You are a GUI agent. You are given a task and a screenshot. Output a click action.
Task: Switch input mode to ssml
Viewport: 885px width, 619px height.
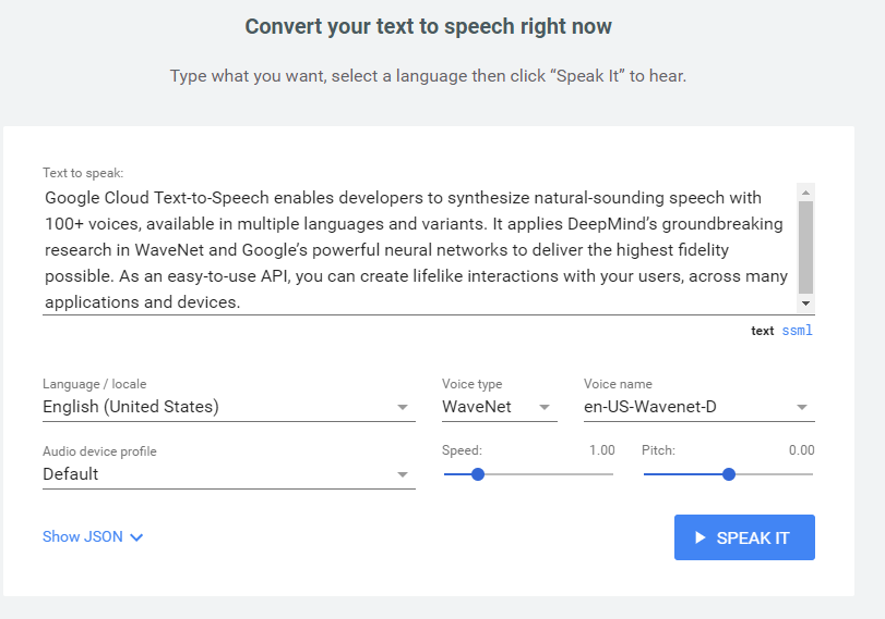[797, 330]
